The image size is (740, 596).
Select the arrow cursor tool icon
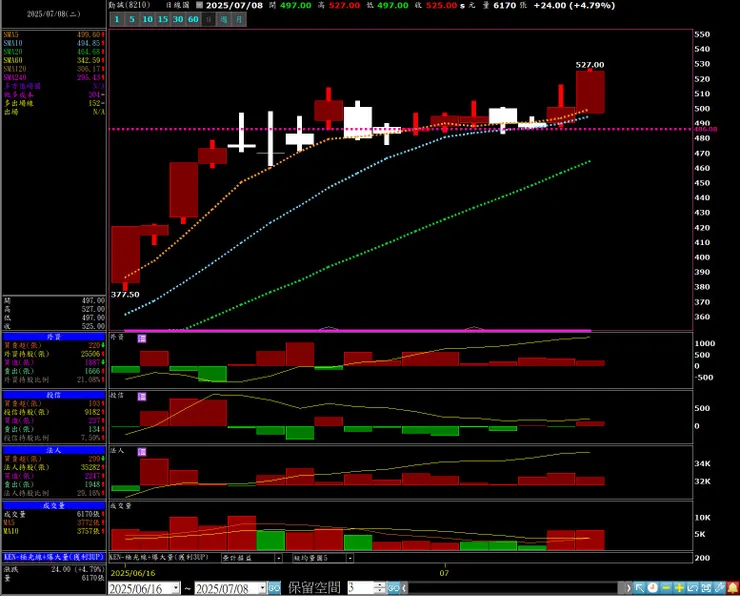coord(639,588)
